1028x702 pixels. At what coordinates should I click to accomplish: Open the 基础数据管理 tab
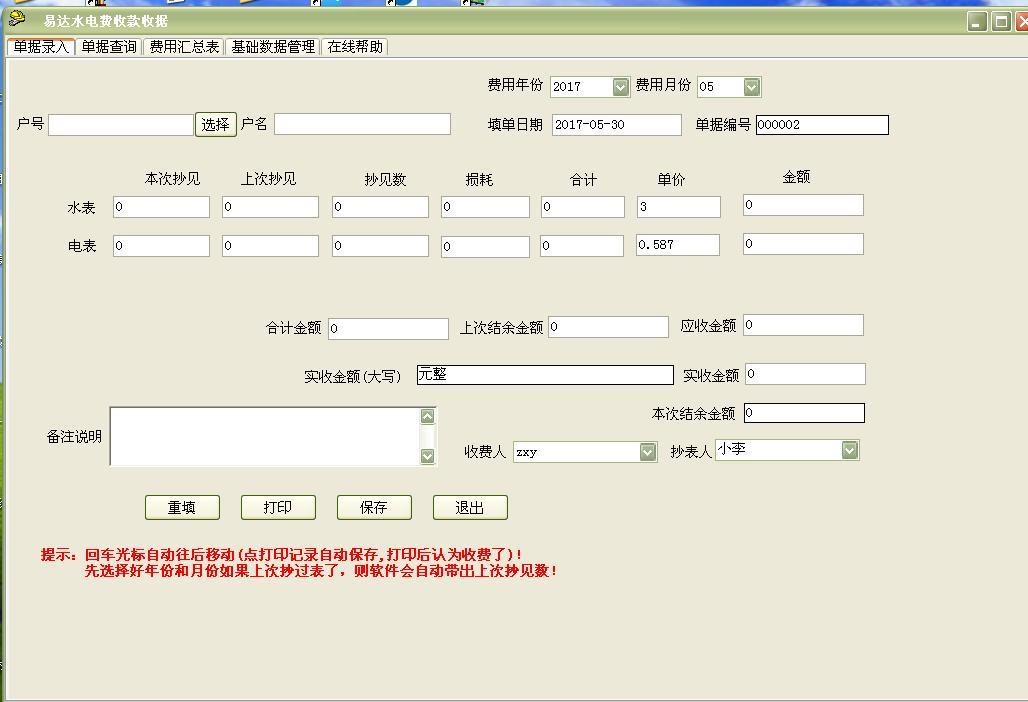pos(273,47)
